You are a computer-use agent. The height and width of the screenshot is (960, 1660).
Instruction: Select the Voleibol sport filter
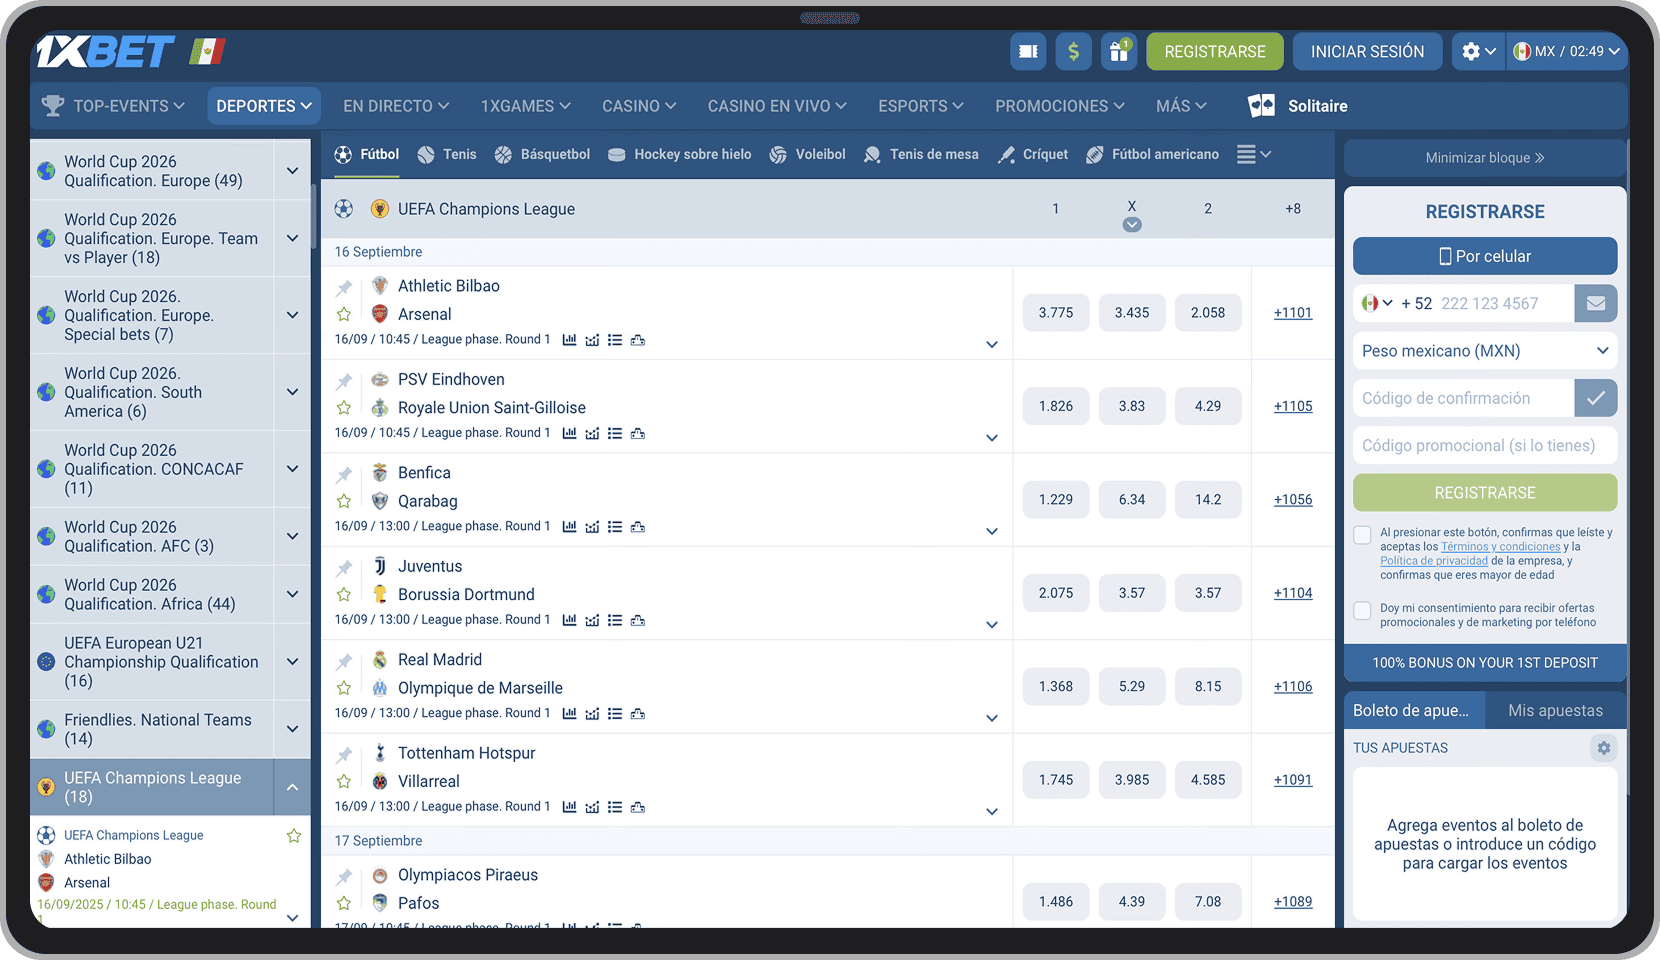point(807,154)
